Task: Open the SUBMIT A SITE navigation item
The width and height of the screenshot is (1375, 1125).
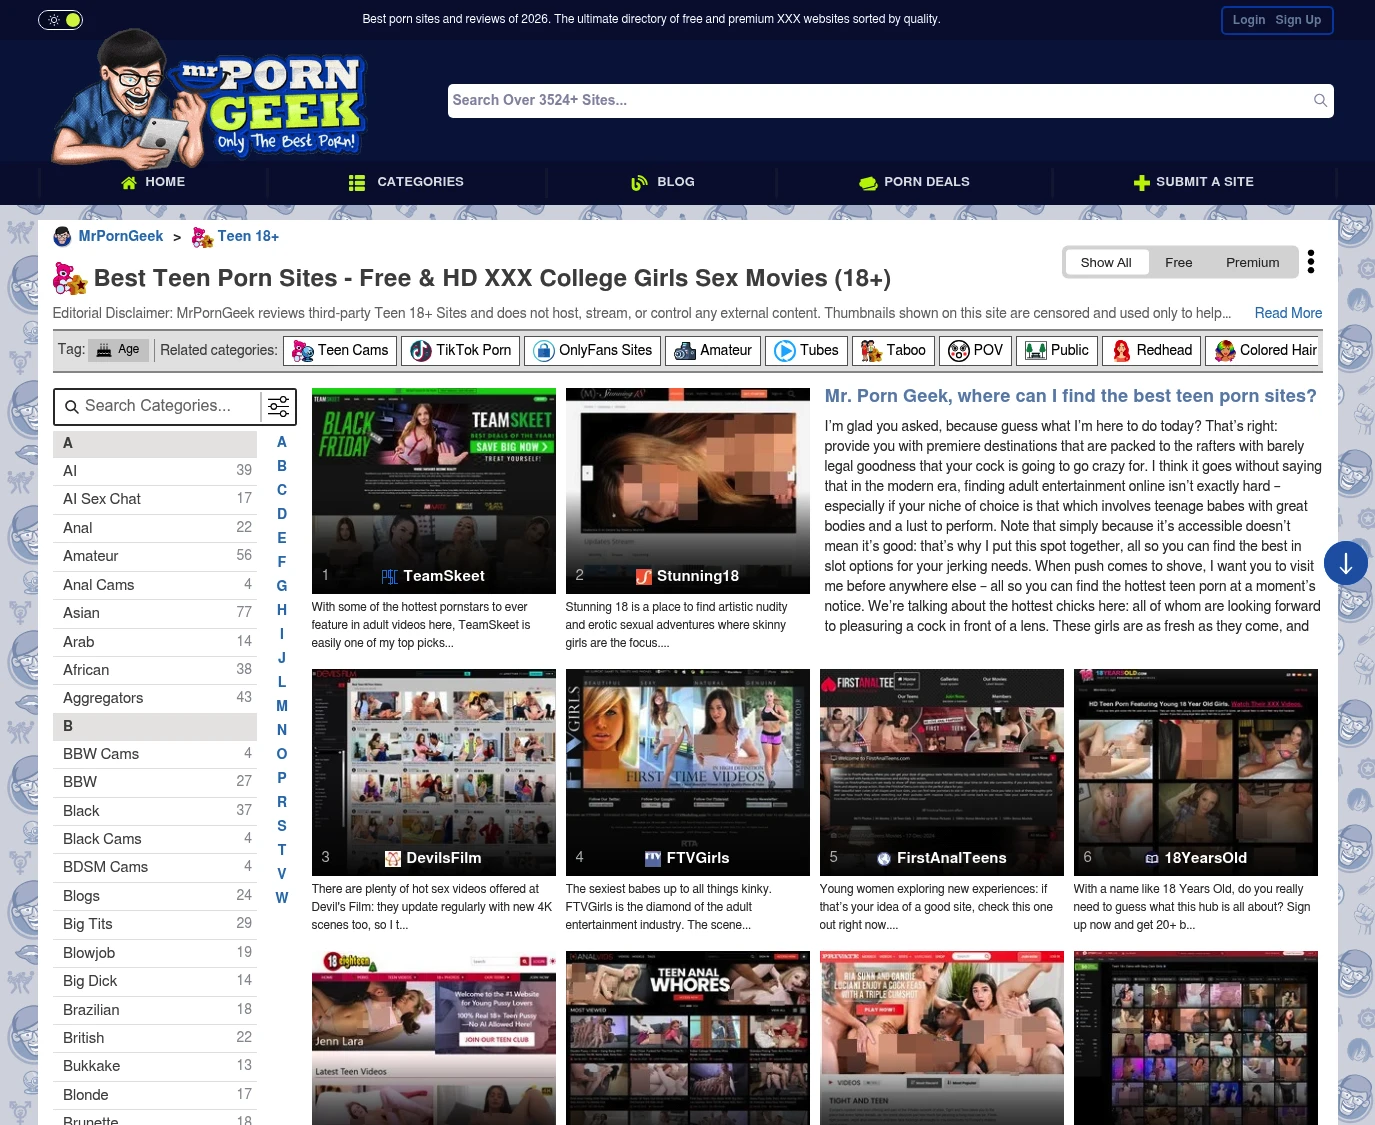Action: click(x=1194, y=182)
